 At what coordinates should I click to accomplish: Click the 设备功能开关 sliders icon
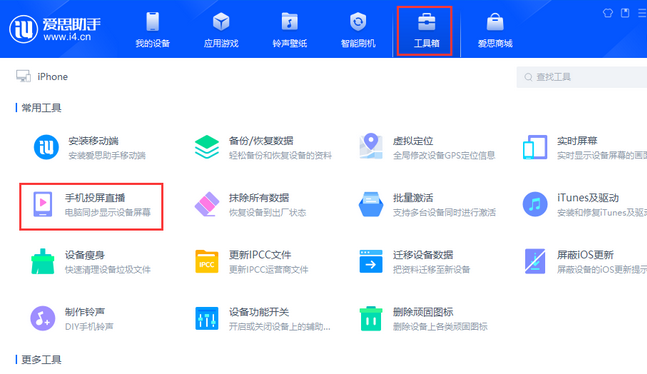[207, 318]
